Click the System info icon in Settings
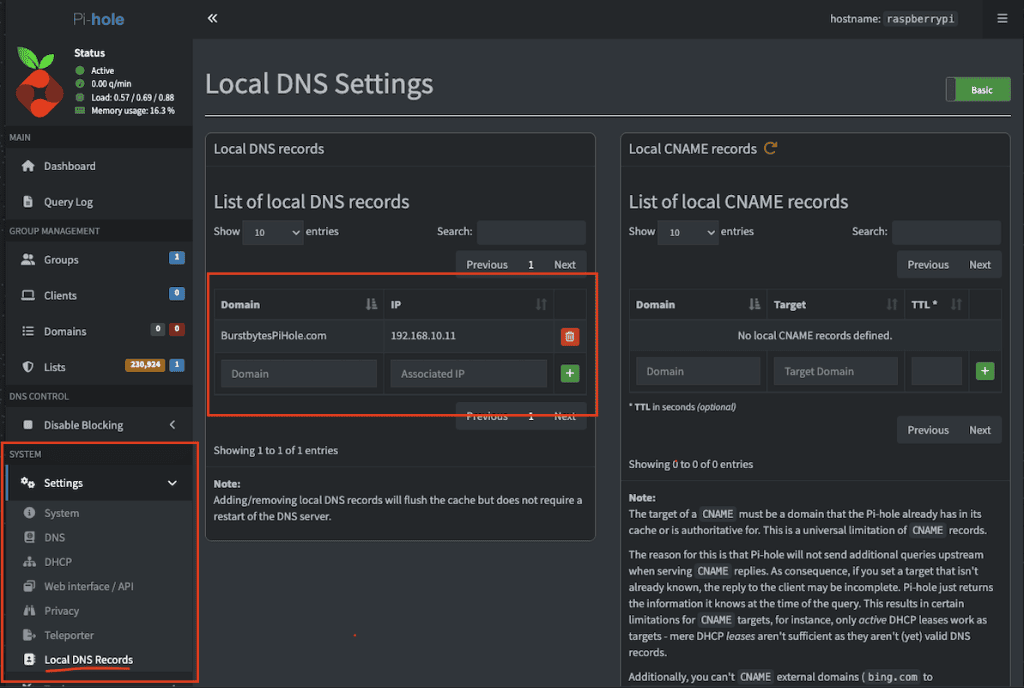This screenshot has height=688, width=1024. [29, 512]
